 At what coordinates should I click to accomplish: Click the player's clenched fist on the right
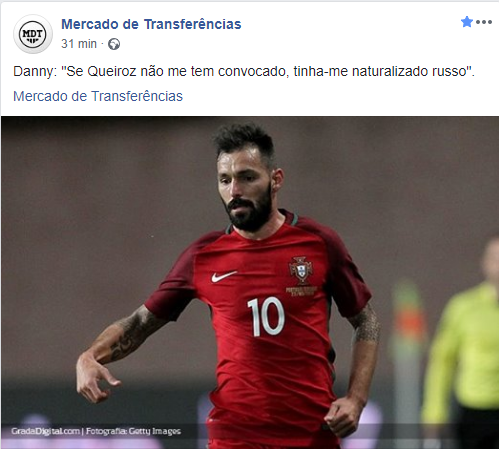[342, 416]
